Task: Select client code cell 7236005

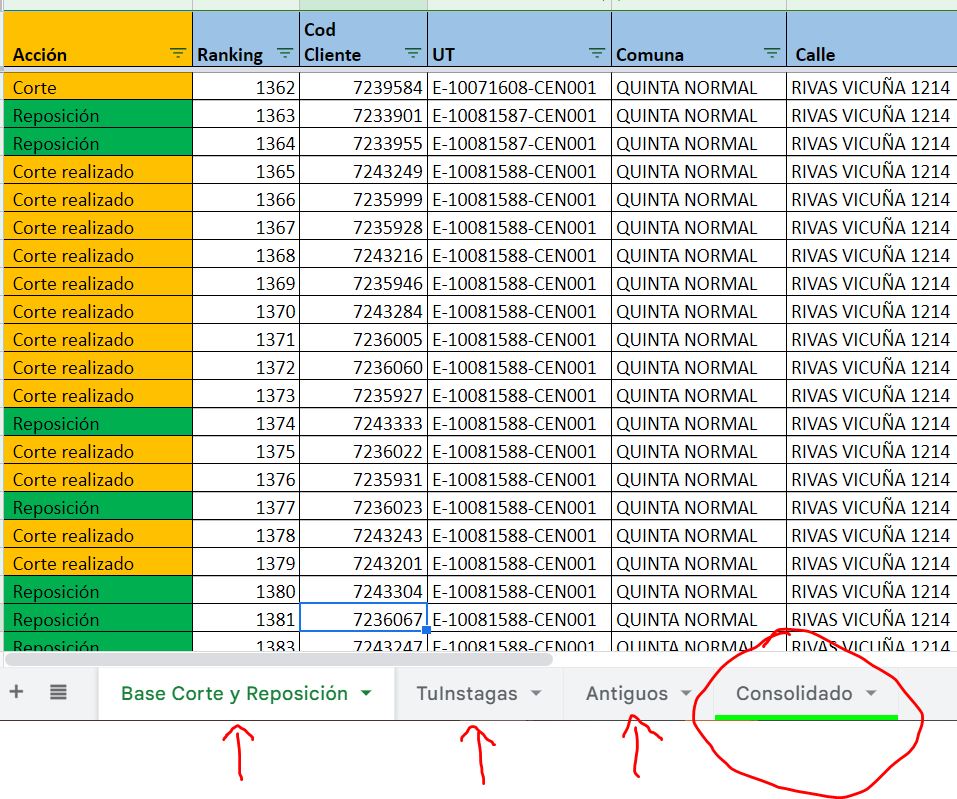Action: [x=363, y=339]
